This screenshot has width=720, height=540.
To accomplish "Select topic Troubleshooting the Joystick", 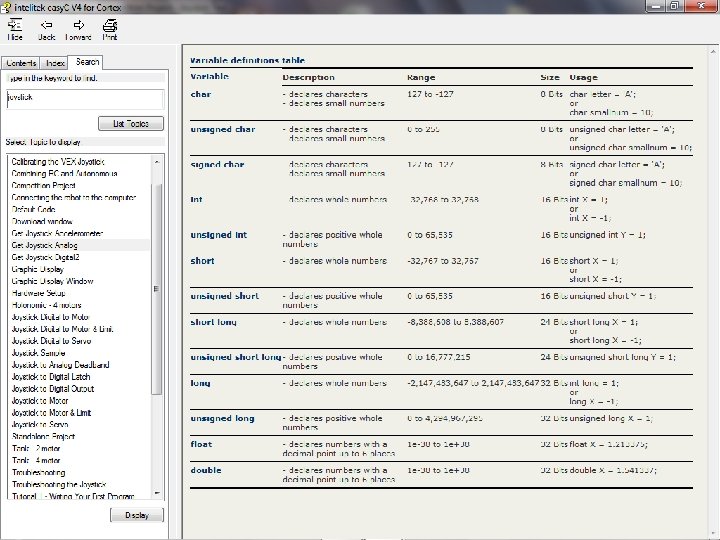I will (x=59, y=484).
